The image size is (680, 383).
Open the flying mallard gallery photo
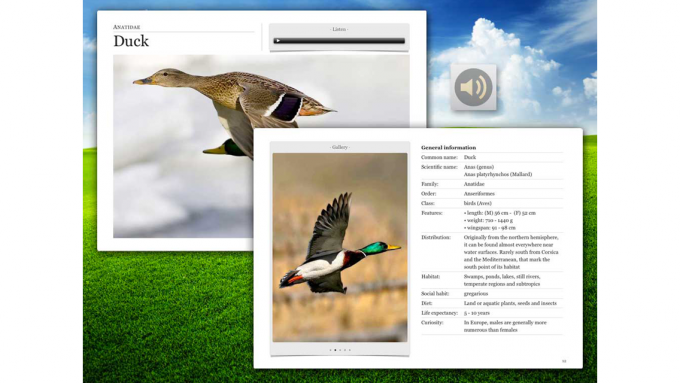(x=340, y=247)
